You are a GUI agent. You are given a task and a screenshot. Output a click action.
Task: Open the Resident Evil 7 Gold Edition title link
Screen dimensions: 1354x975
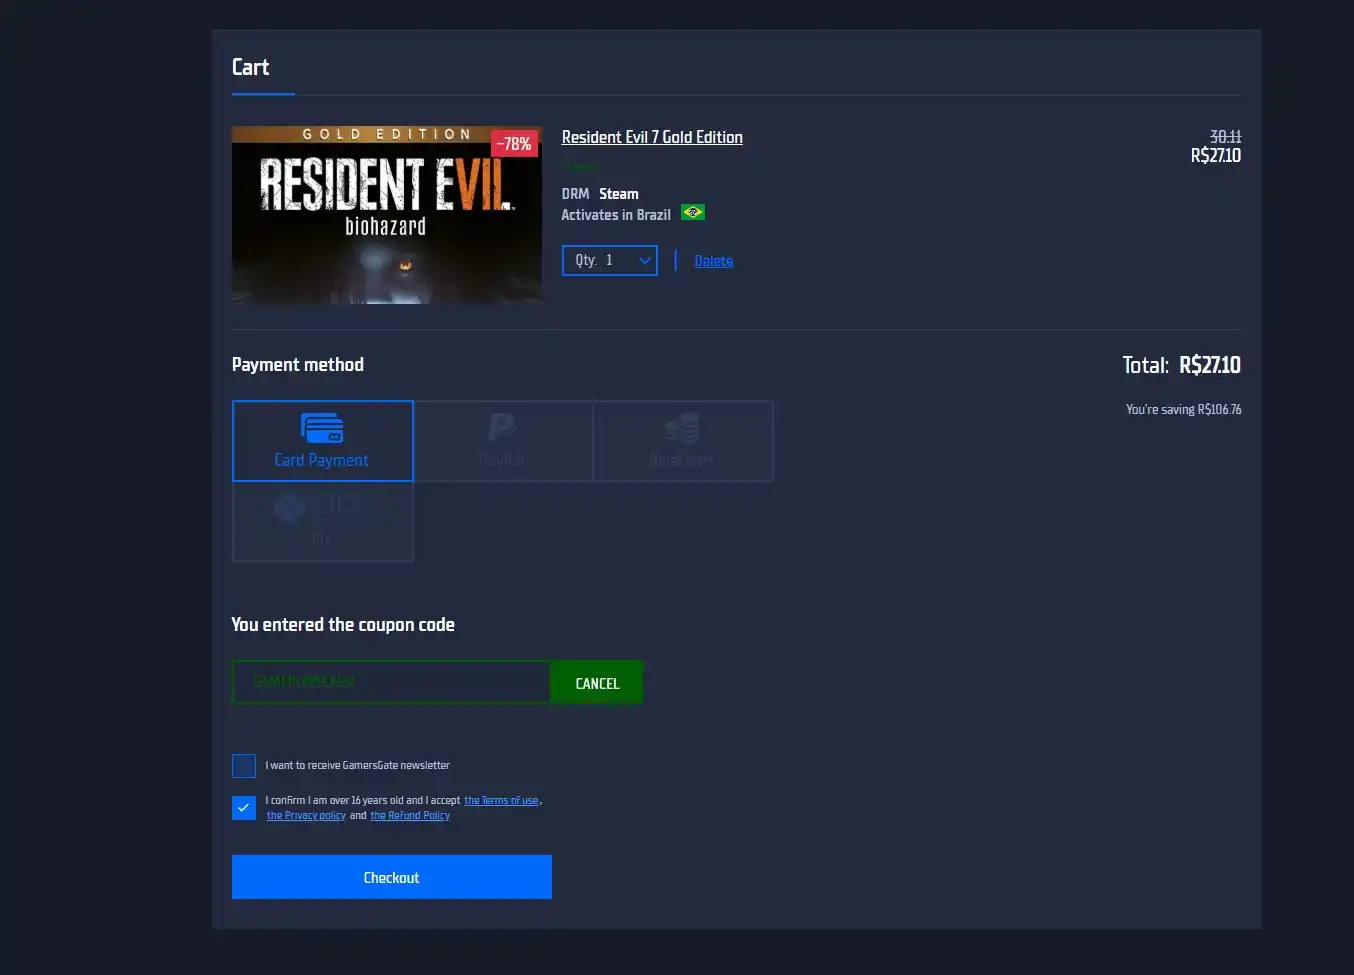coord(652,137)
